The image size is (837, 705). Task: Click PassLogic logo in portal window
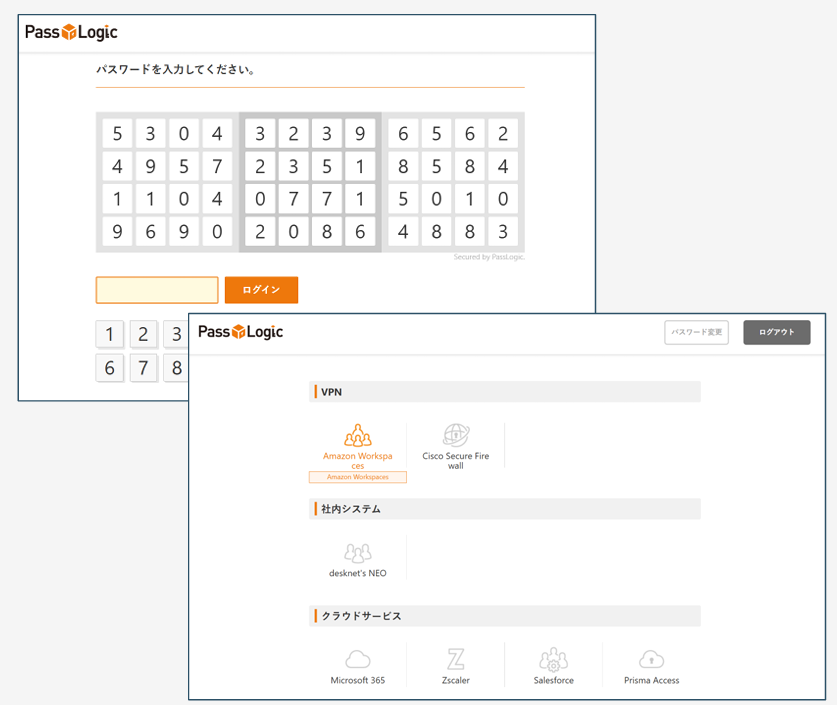[x=240, y=331]
